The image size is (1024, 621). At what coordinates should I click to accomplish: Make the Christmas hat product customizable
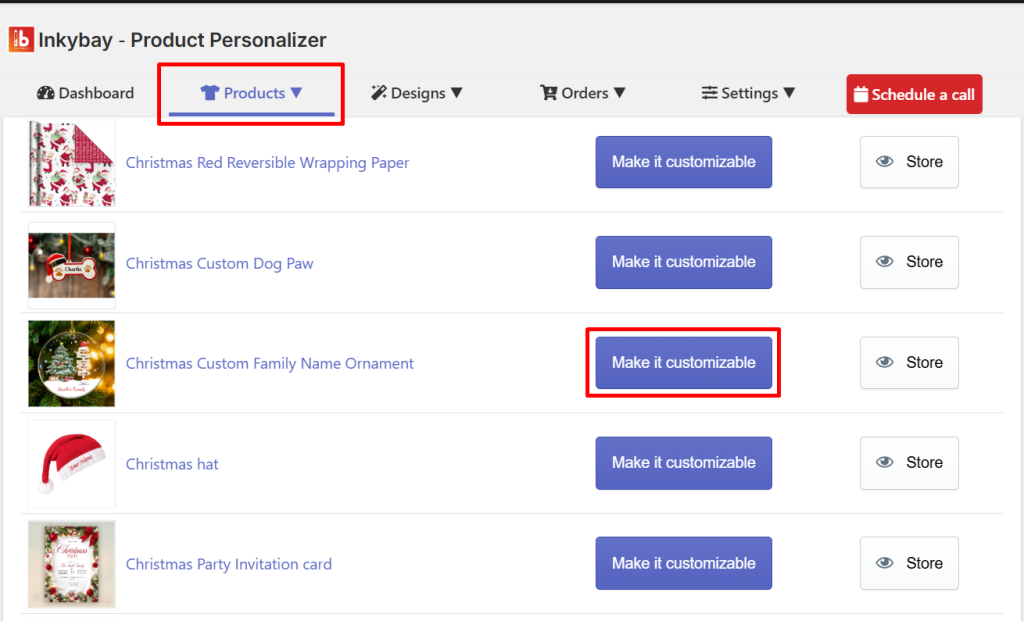tap(683, 463)
